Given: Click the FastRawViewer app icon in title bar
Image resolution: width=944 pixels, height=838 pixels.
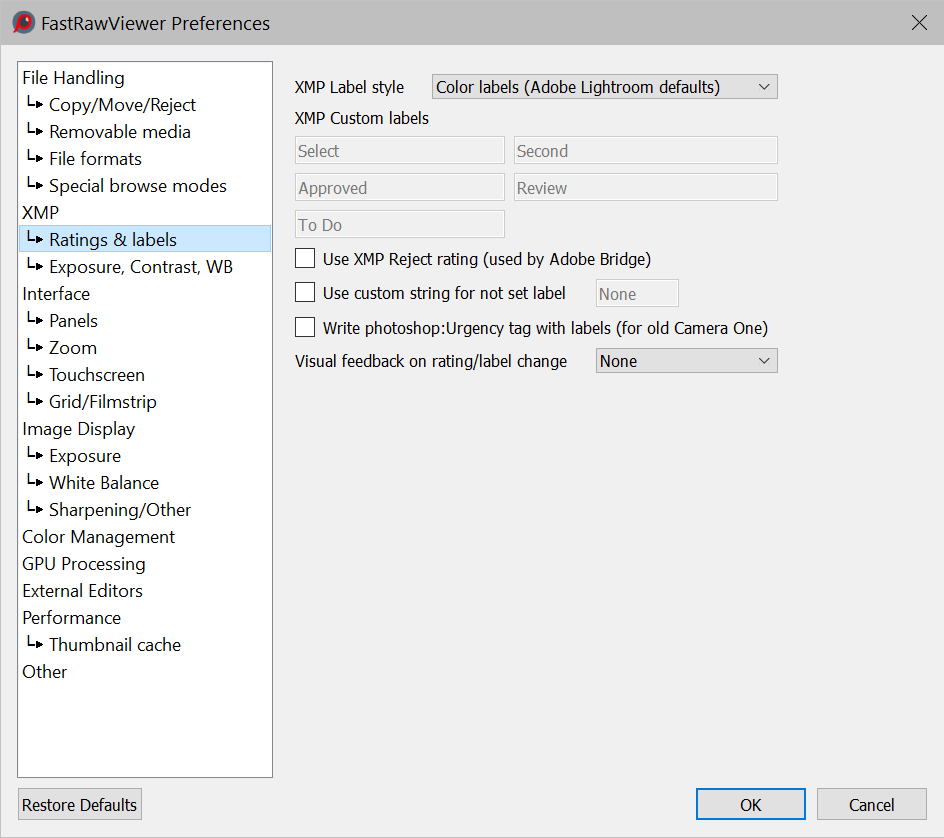Looking at the screenshot, I should coord(23,23).
